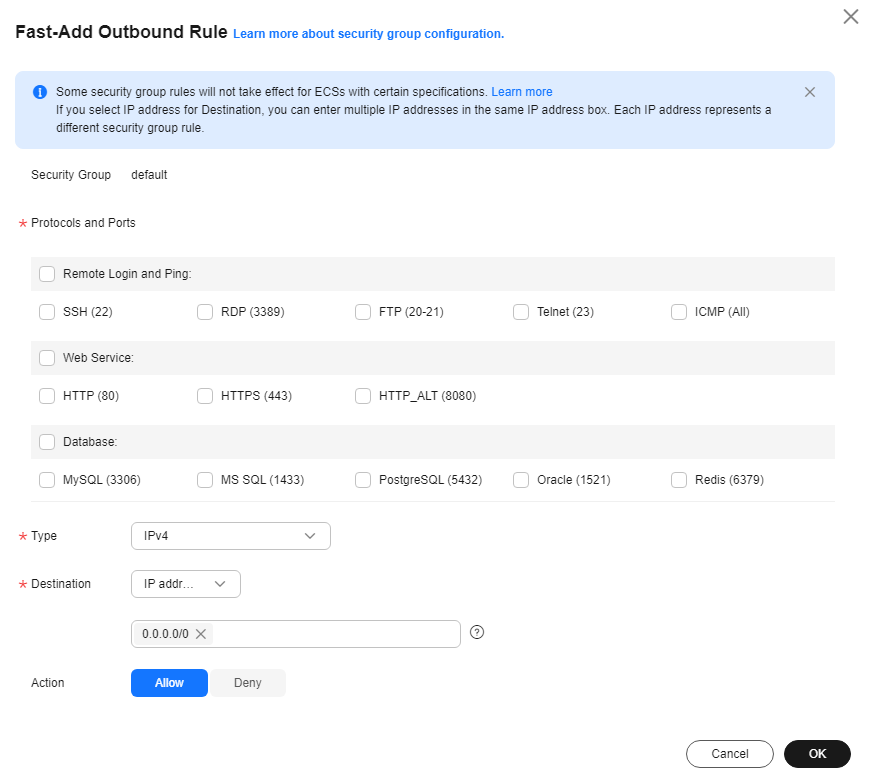The width and height of the screenshot is (870, 783).
Task: Confirm the rule with OK
Action: pos(817,754)
